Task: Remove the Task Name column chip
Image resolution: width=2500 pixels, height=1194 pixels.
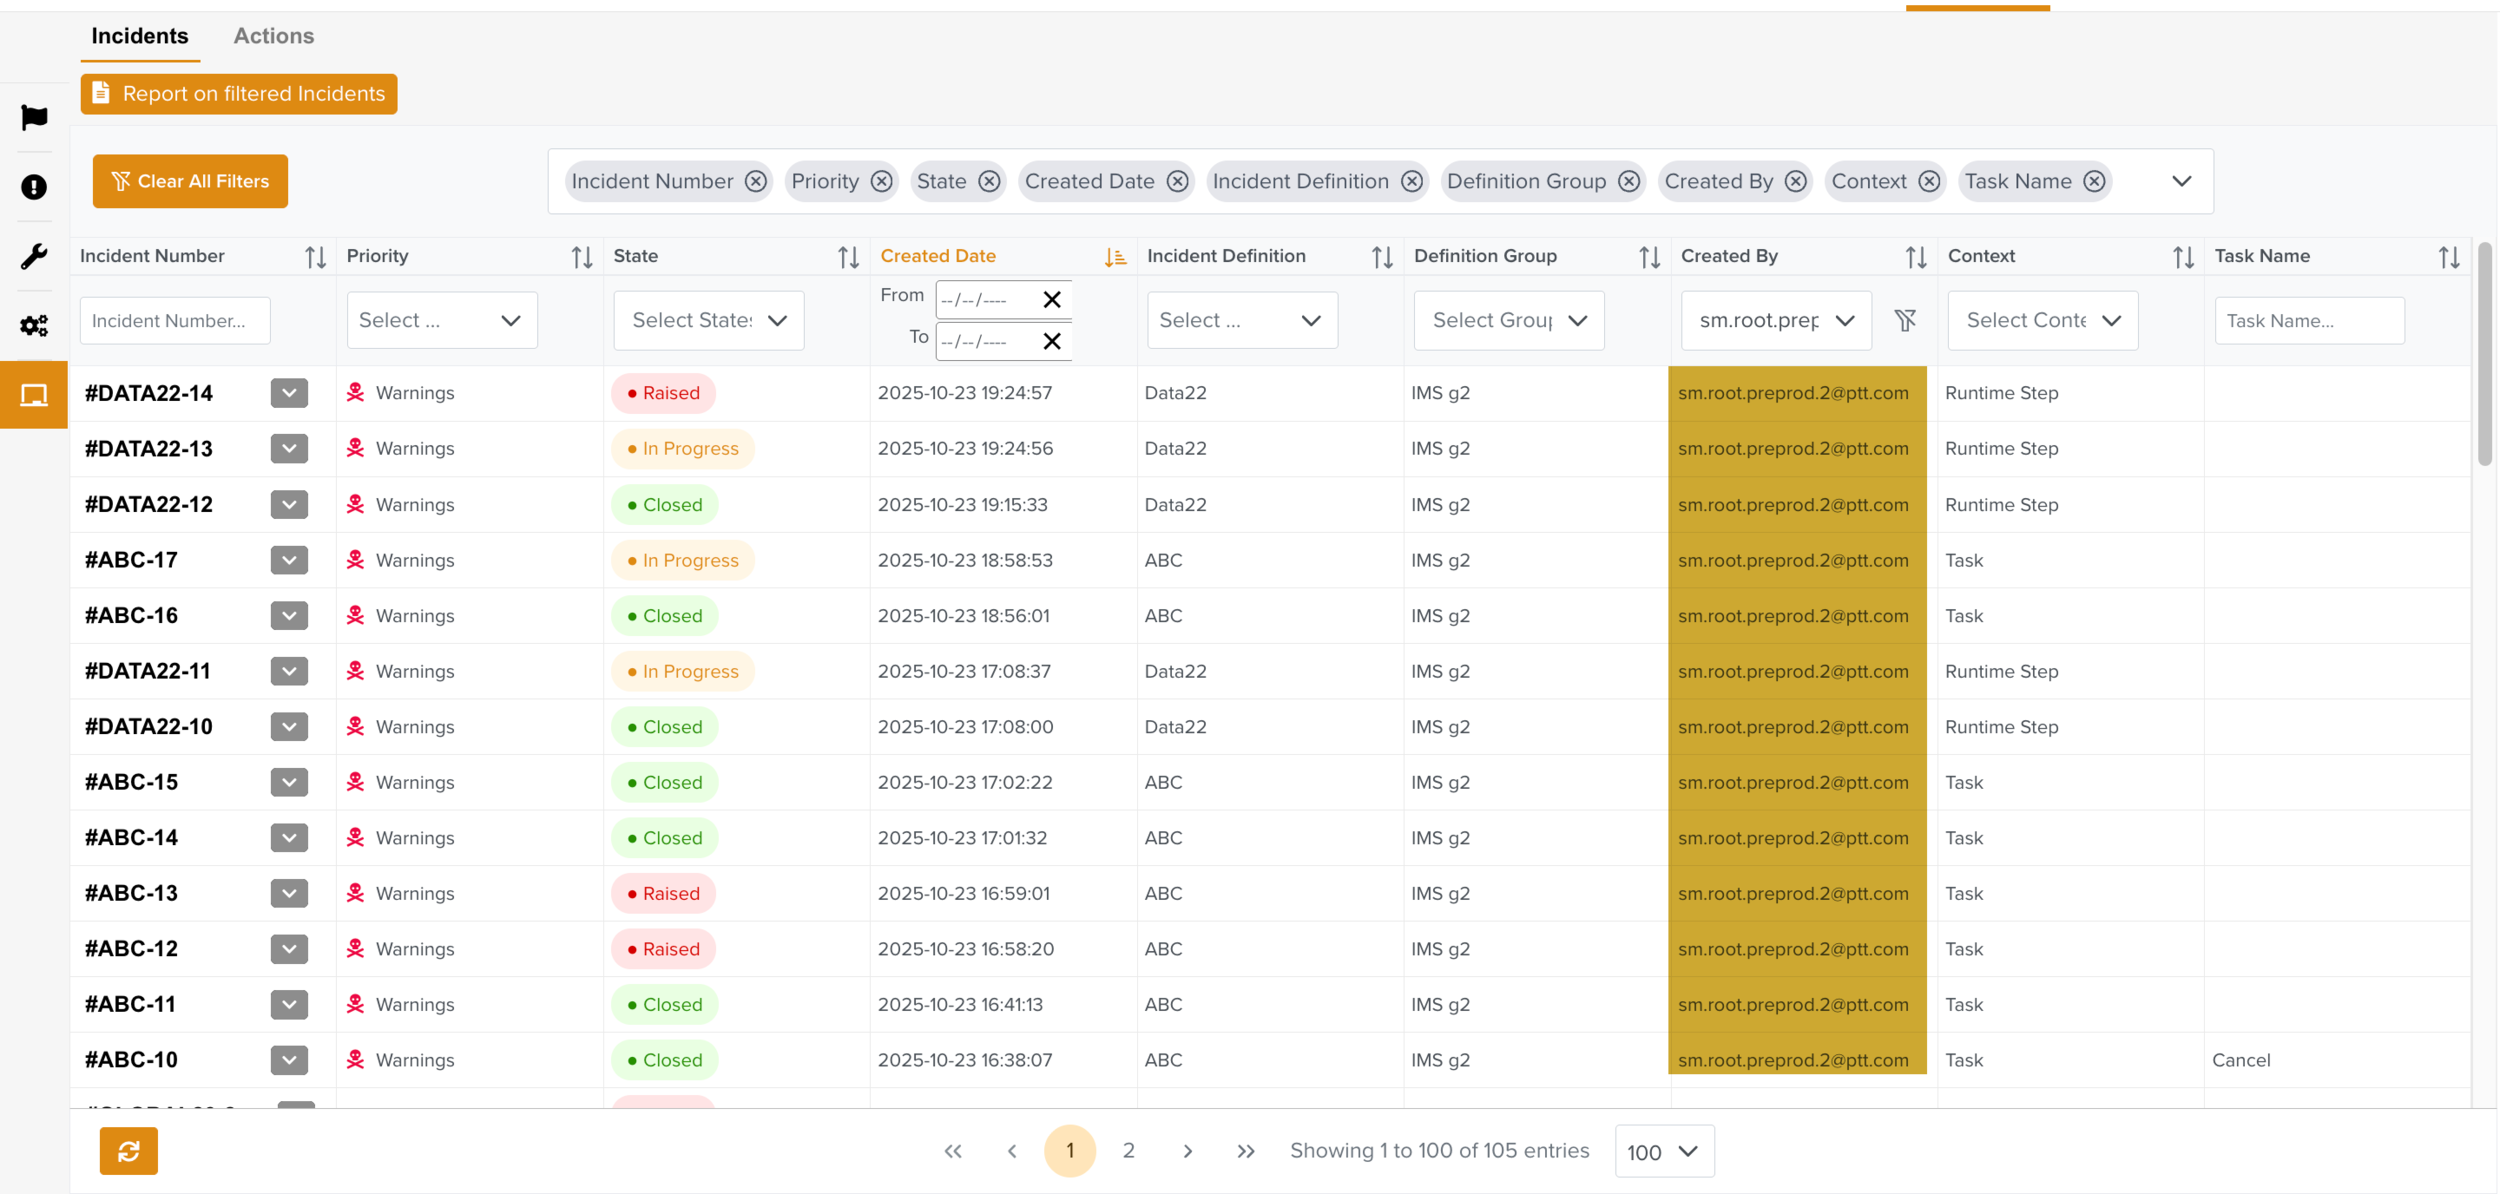Action: (2094, 181)
